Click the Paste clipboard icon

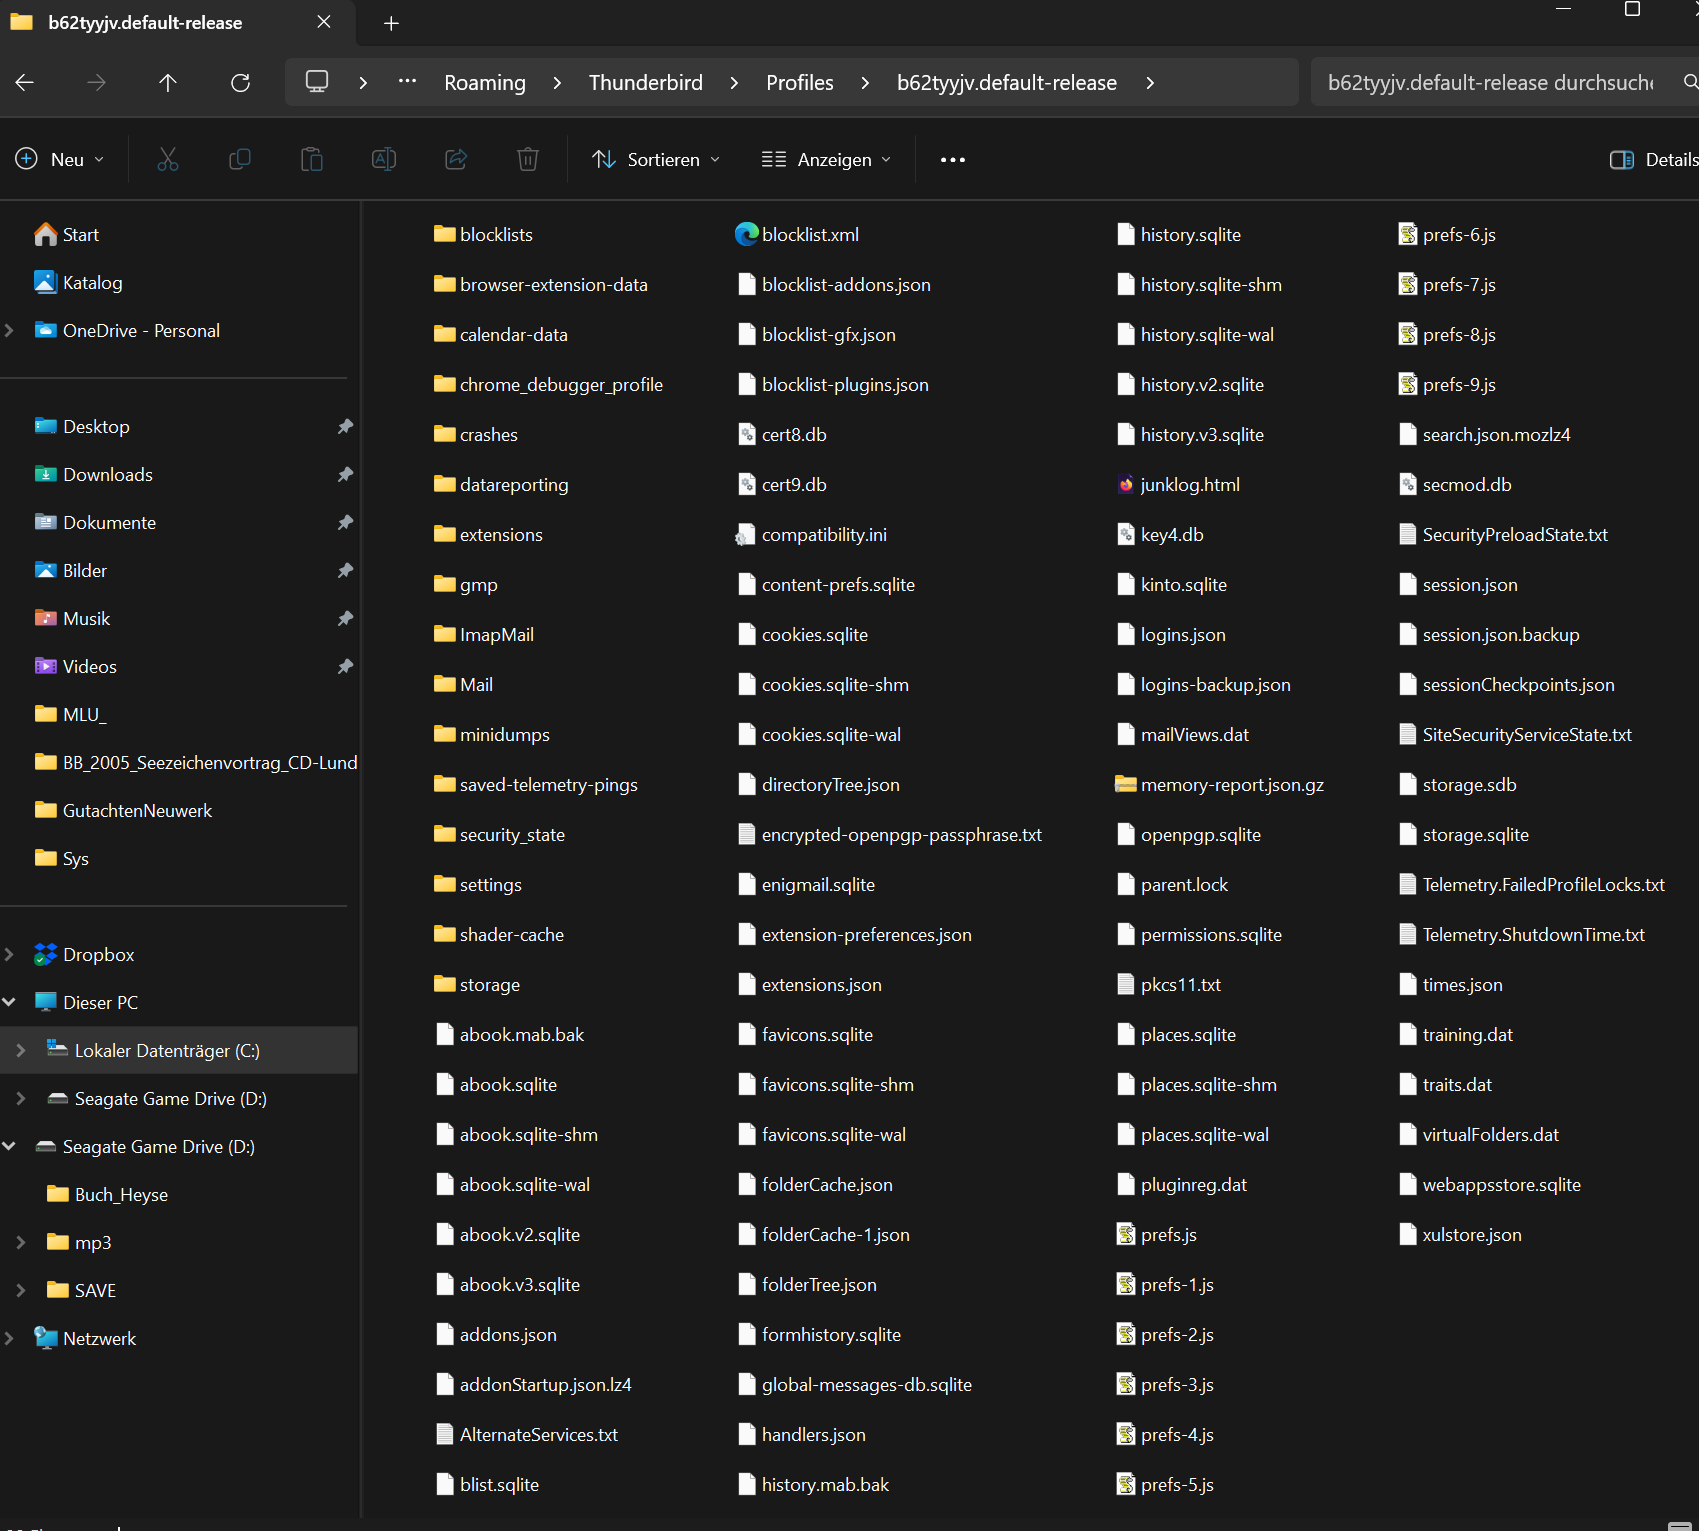click(x=312, y=160)
